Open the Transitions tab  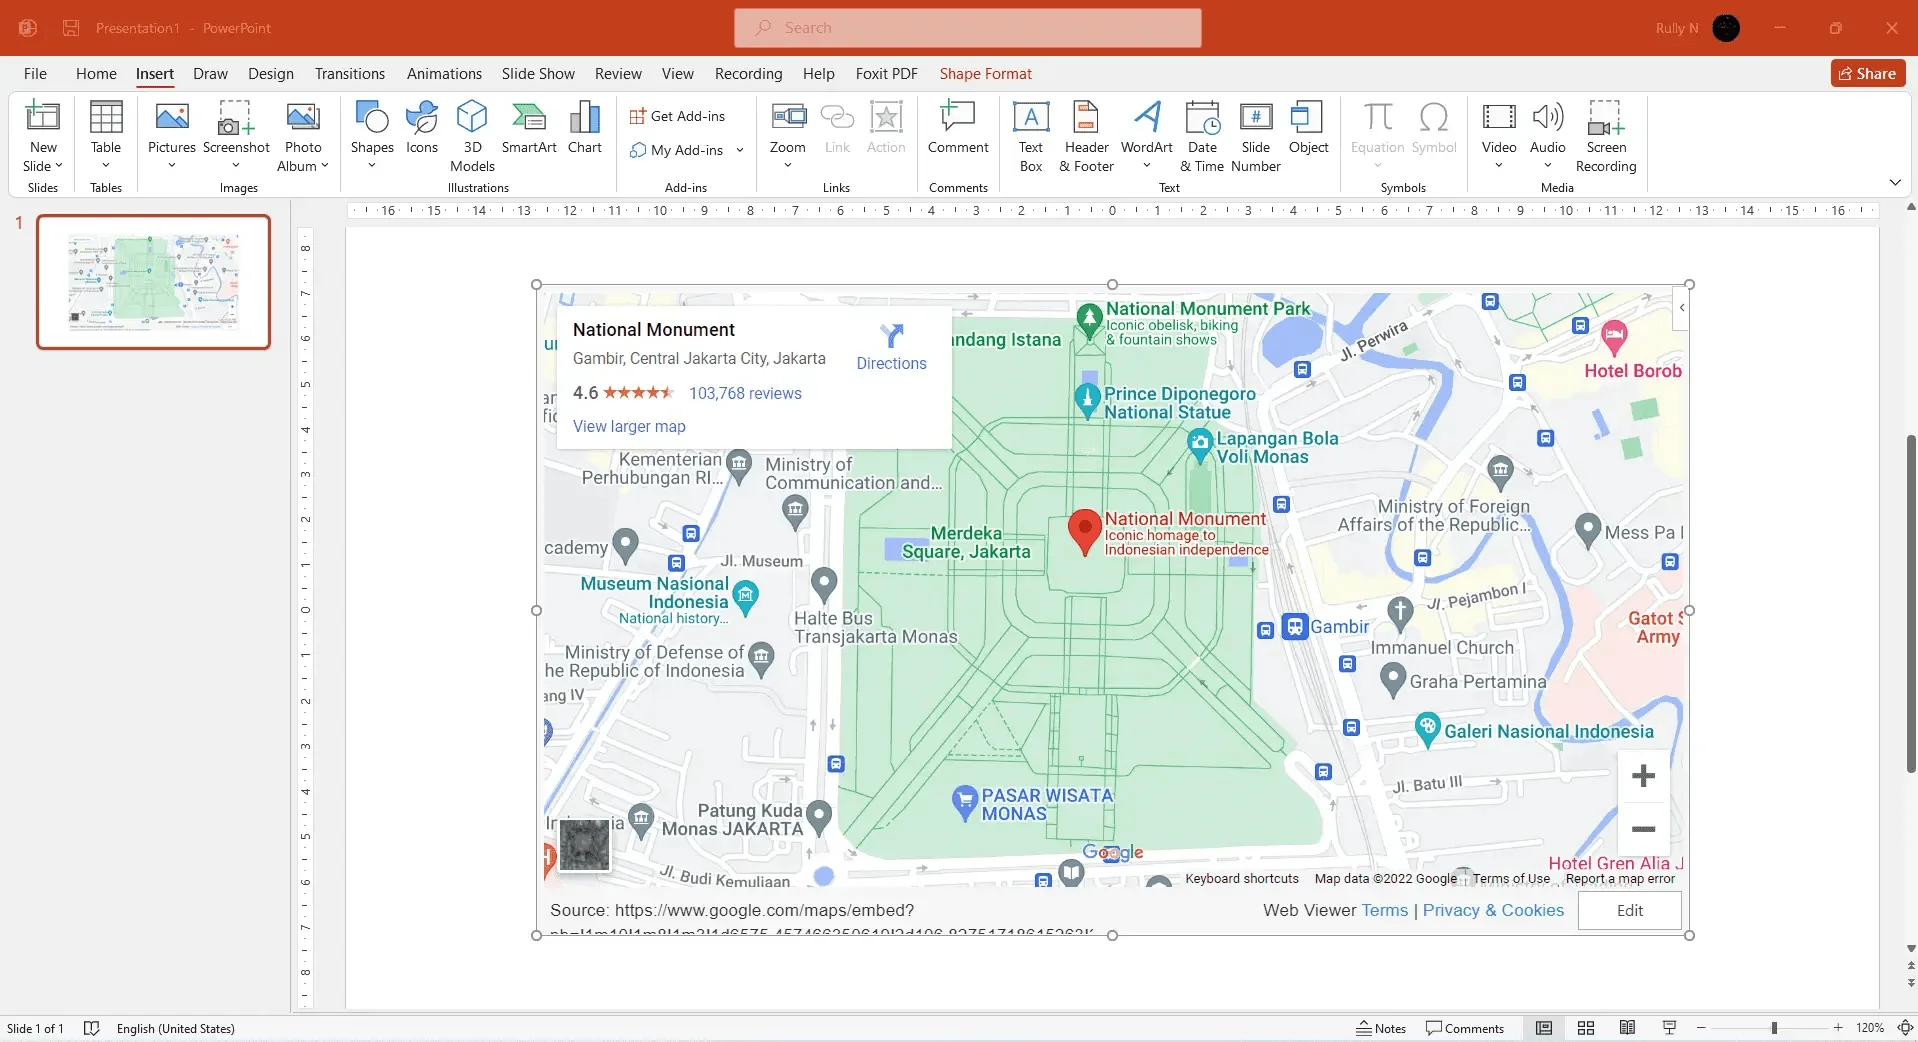click(349, 74)
